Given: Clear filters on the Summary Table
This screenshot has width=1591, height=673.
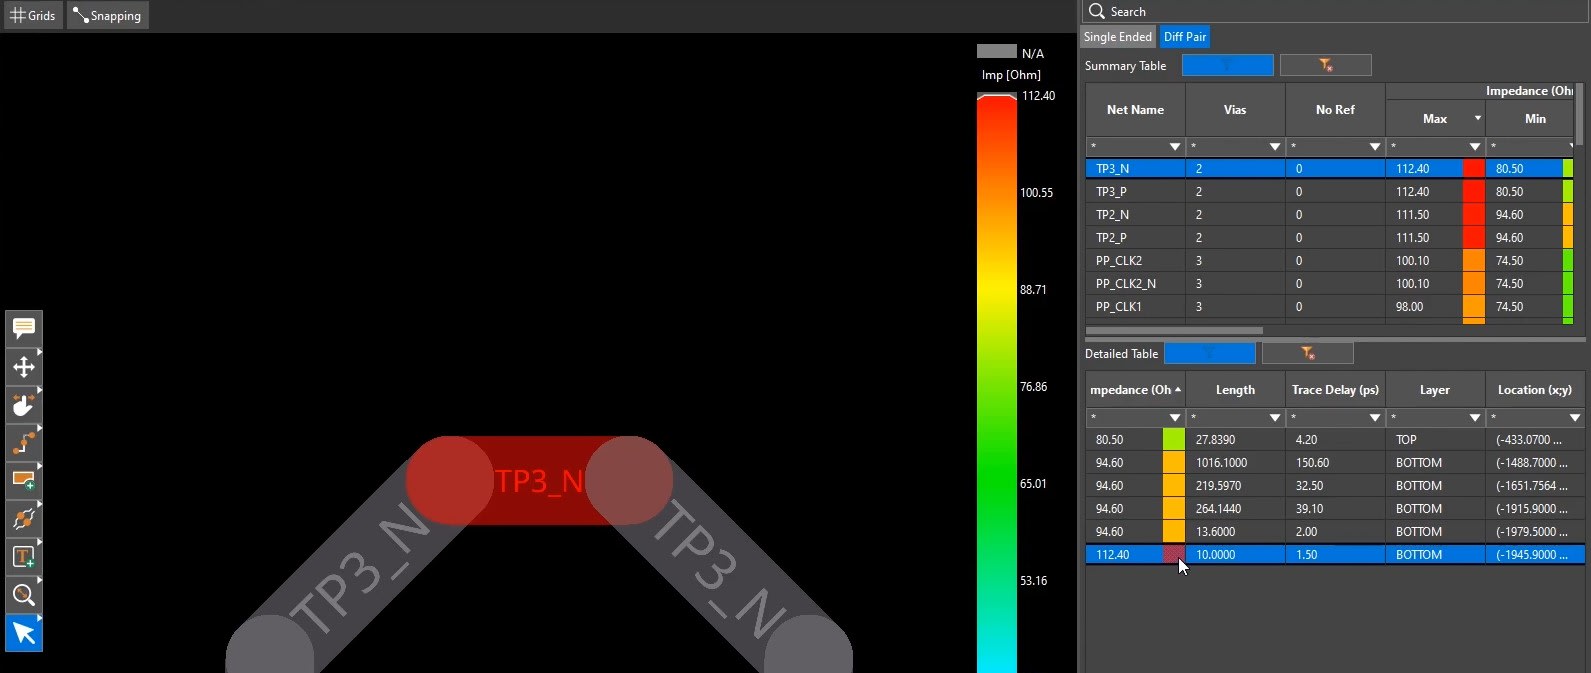Looking at the screenshot, I should (x=1326, y=65).
